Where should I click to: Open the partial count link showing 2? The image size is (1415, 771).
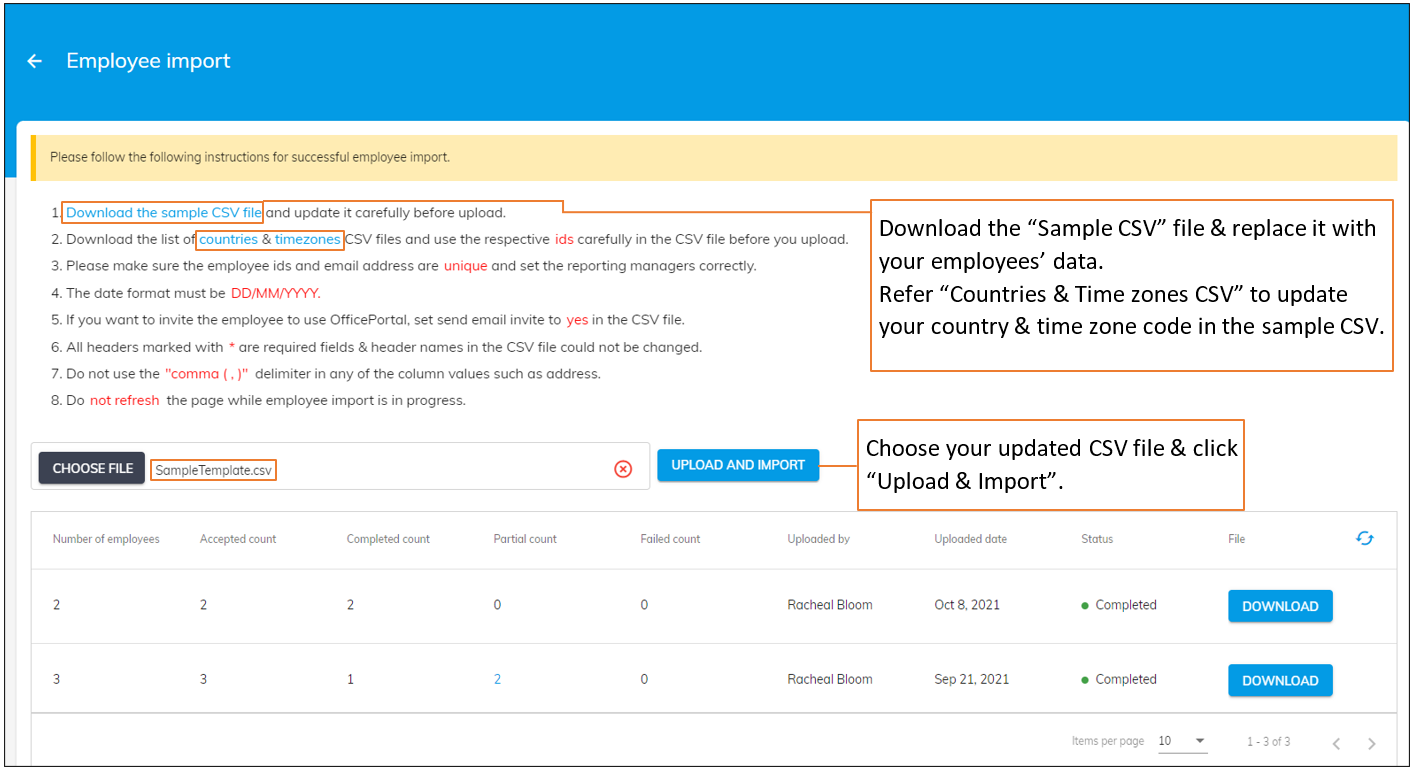[x=497, y=679]
